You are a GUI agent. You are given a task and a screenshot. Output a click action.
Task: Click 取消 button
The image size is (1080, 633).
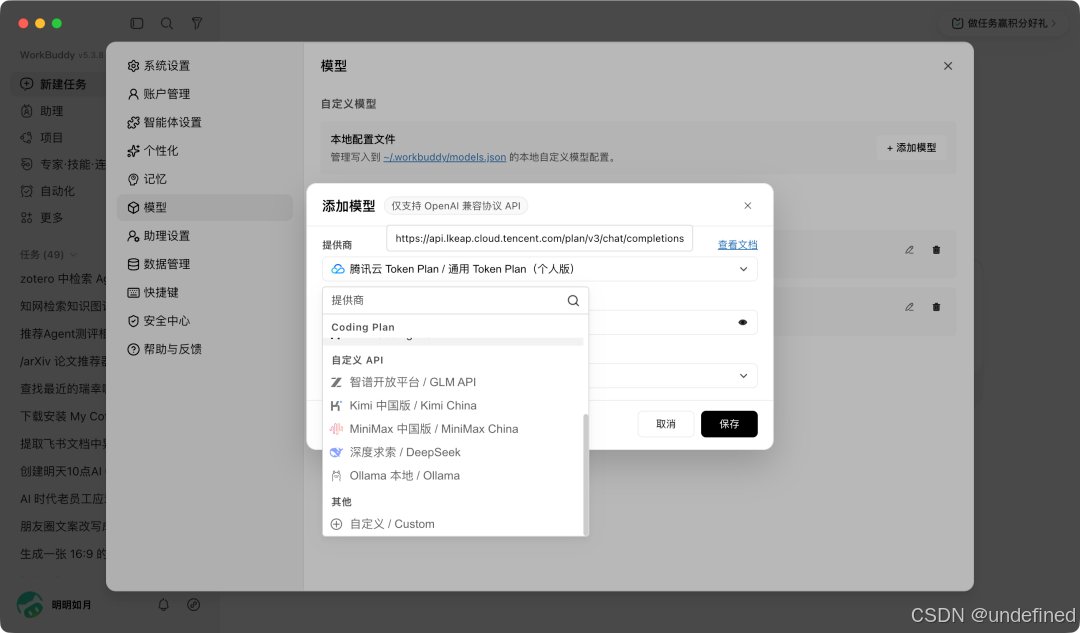[x=665, y=424]
